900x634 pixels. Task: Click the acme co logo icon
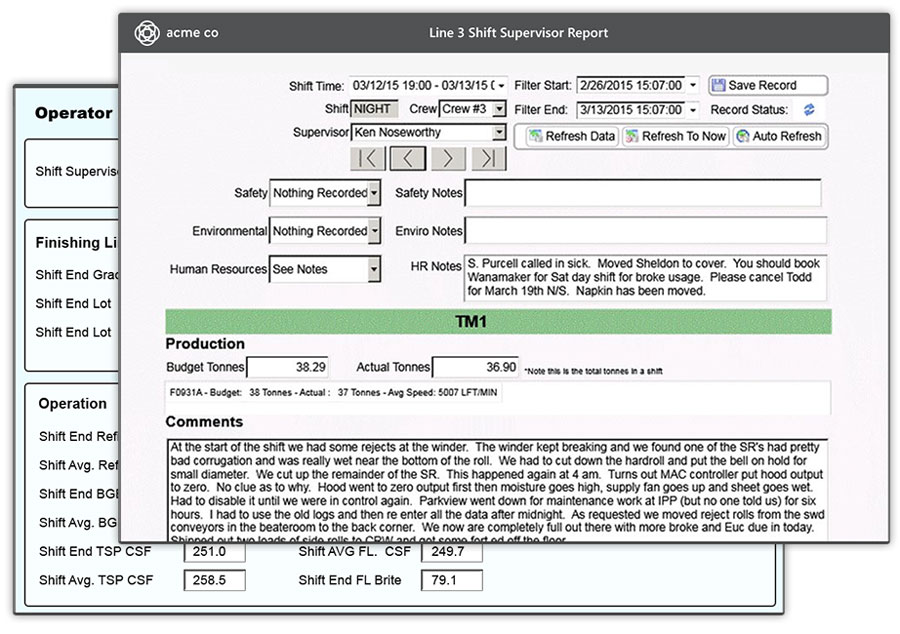(x=147, y=33)
